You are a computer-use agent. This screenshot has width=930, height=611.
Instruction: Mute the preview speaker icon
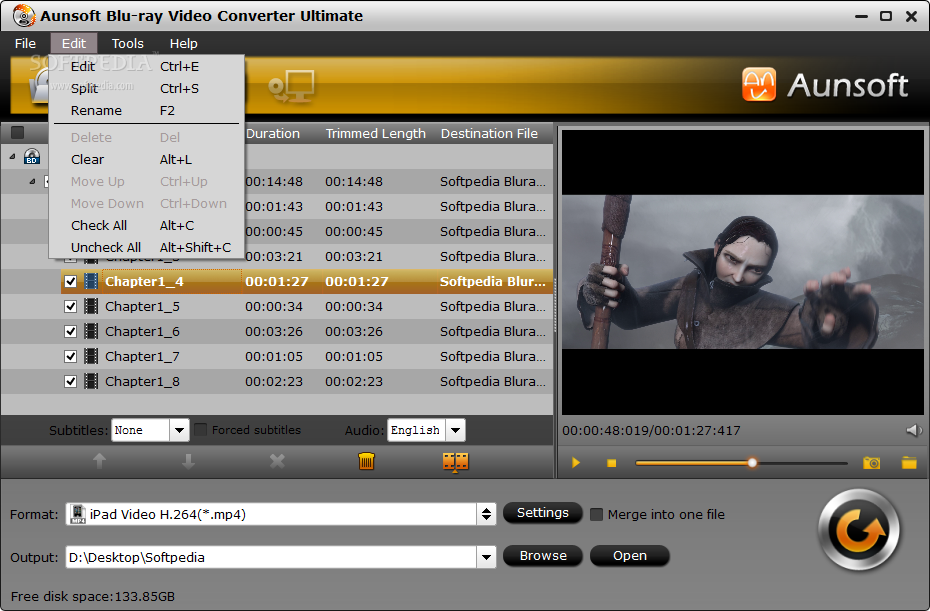tap(914, 430)
